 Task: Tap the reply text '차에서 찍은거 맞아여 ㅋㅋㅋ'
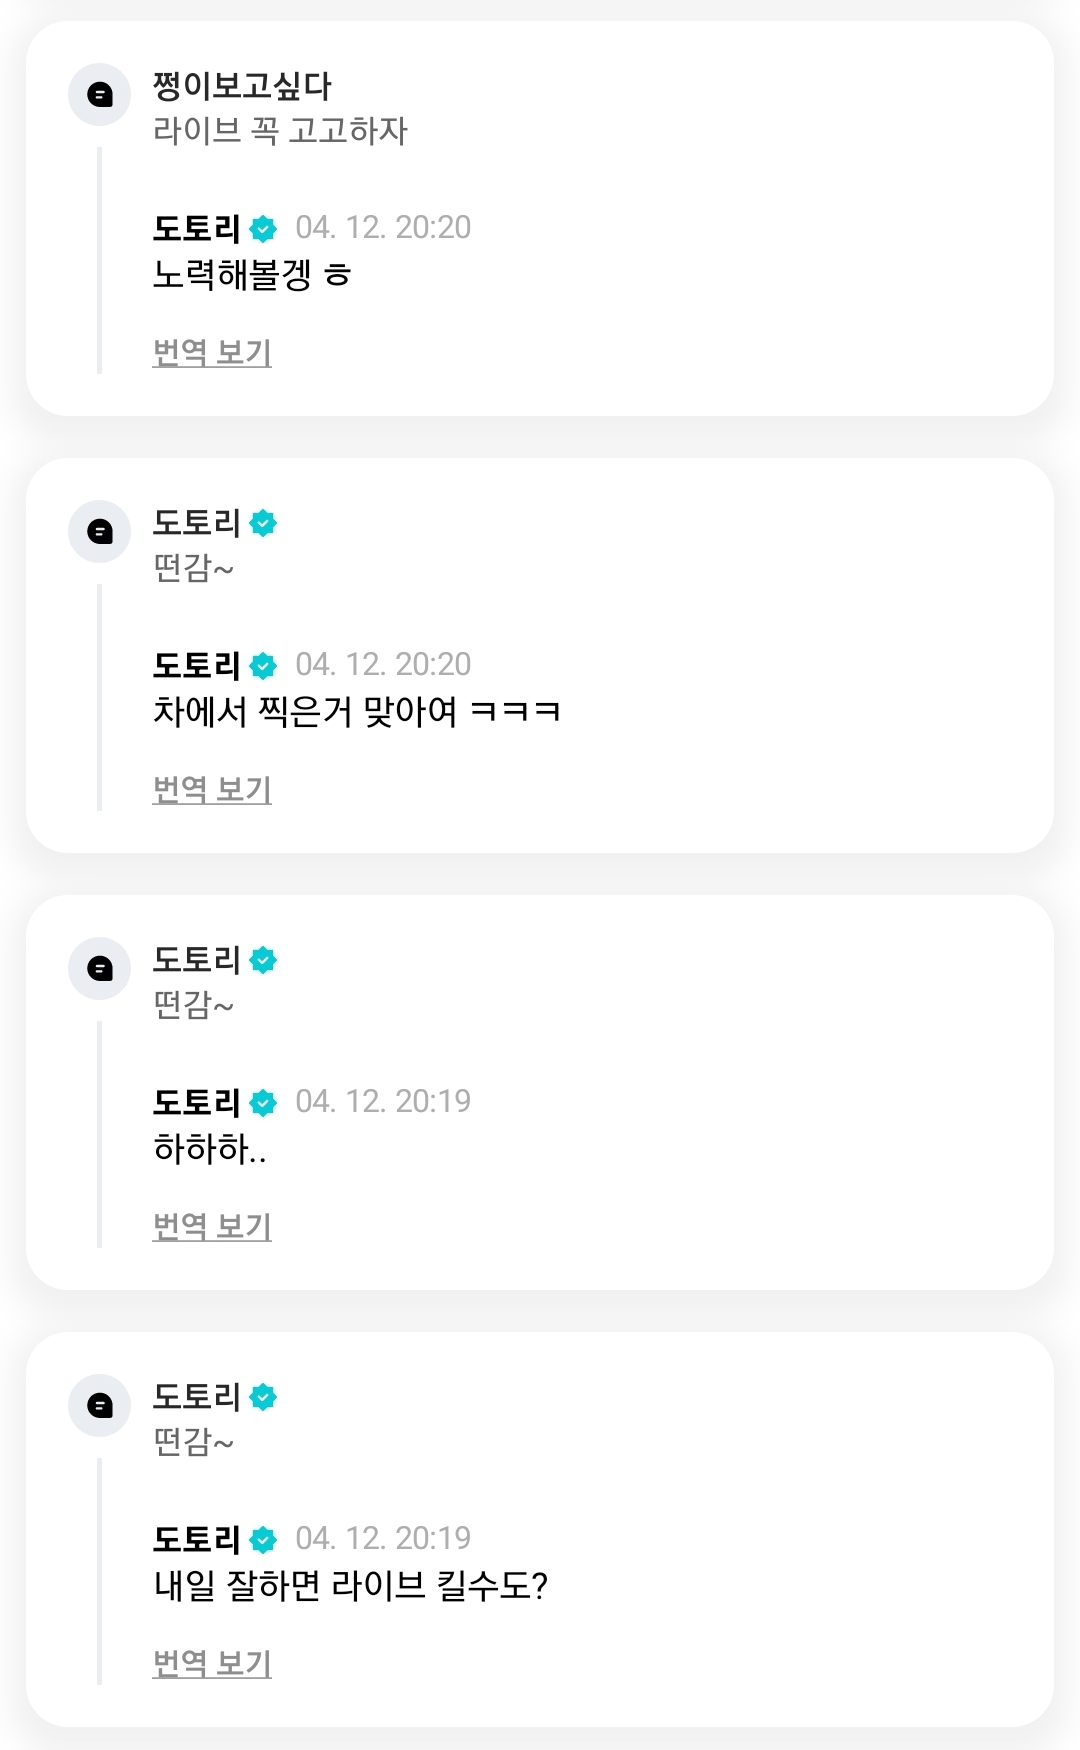356,712
